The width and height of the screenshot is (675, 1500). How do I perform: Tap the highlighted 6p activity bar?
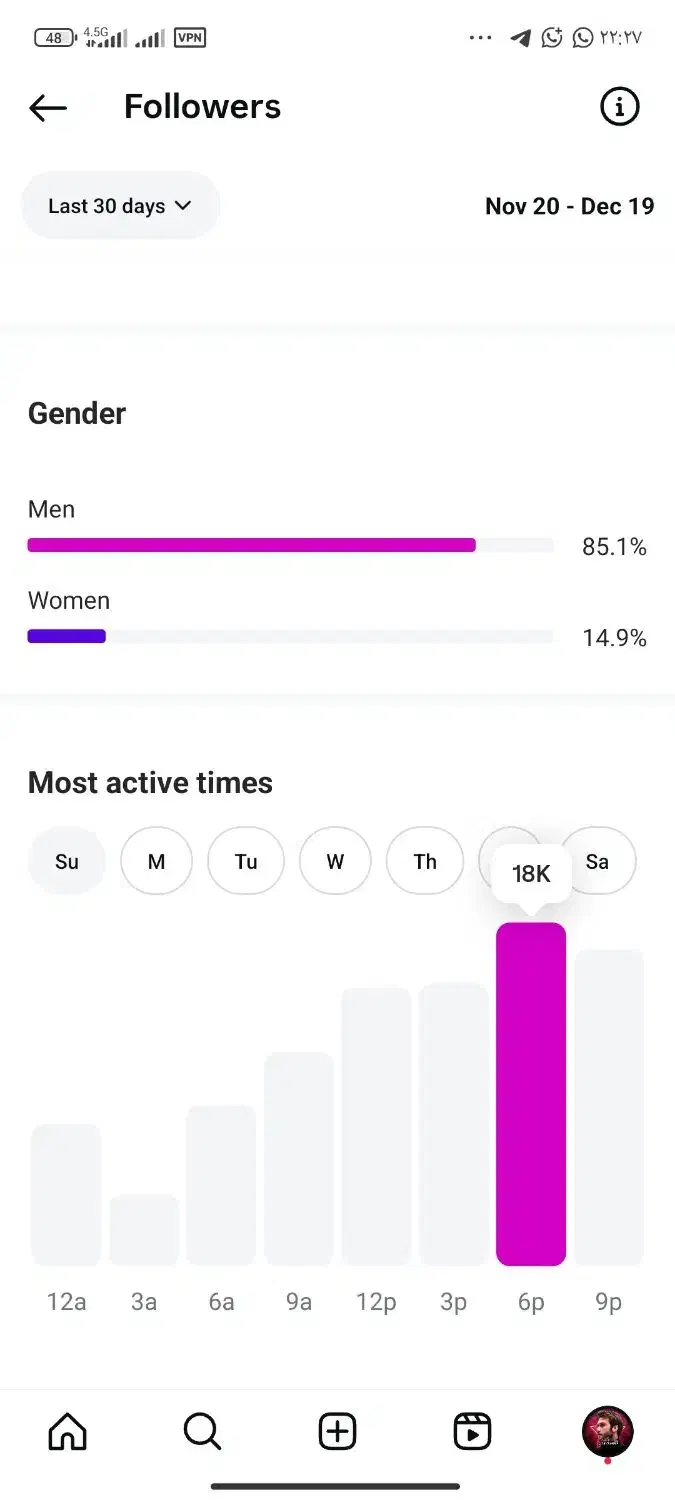pos(531,1093)
